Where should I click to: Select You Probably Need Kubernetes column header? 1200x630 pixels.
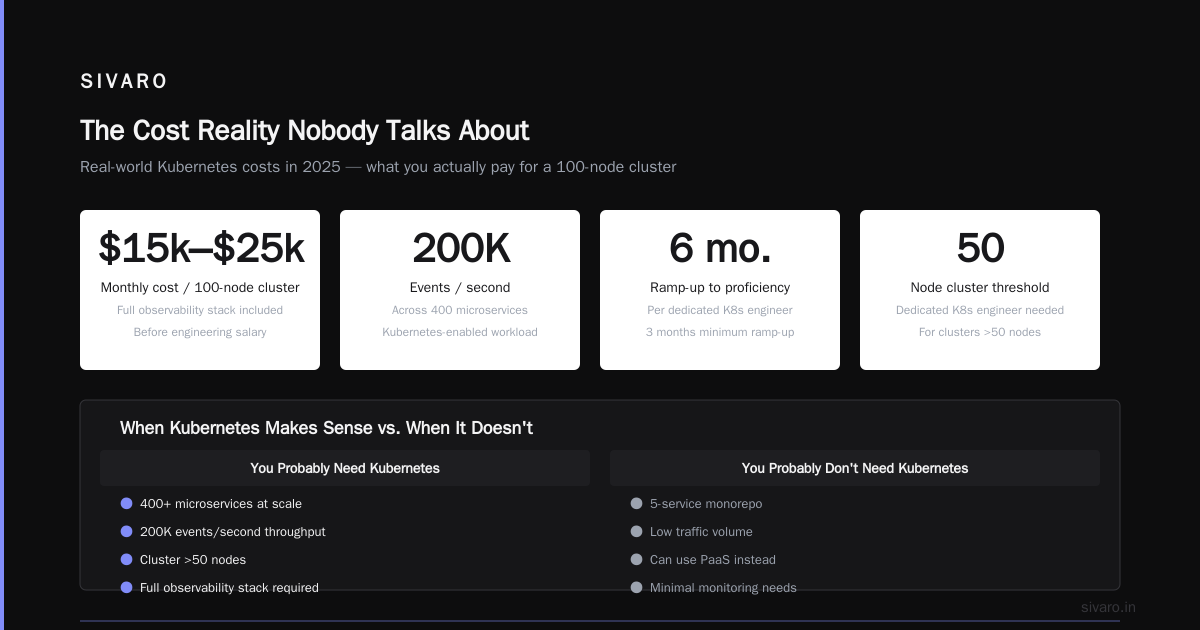pyautogui.click(x=345, y=468)
